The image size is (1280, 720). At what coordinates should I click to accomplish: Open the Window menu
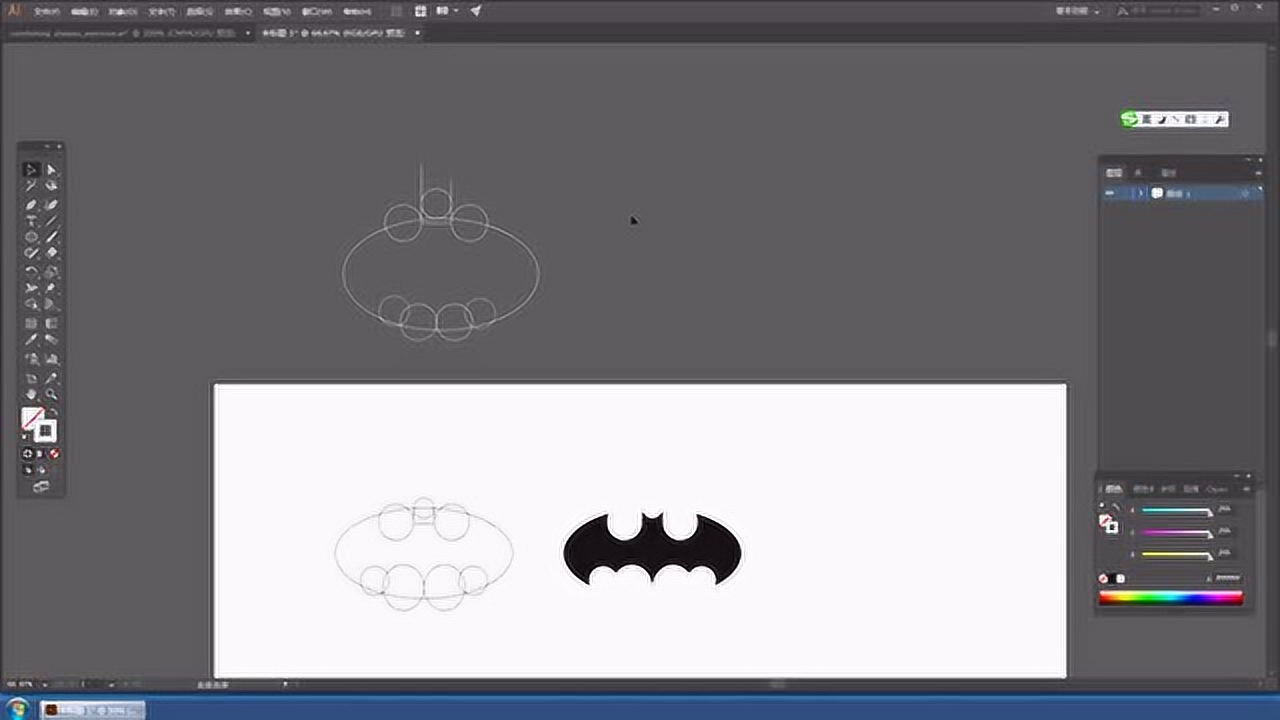[317, 11]
